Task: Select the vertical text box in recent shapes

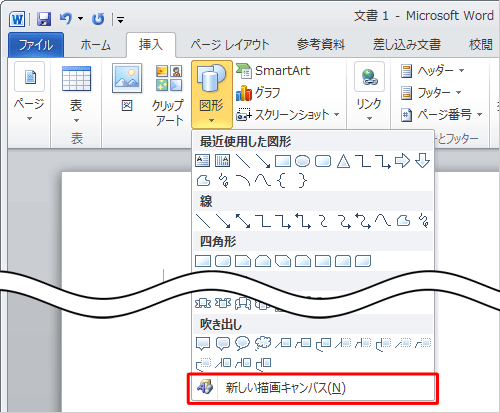Action: click(x=222, y=161)
